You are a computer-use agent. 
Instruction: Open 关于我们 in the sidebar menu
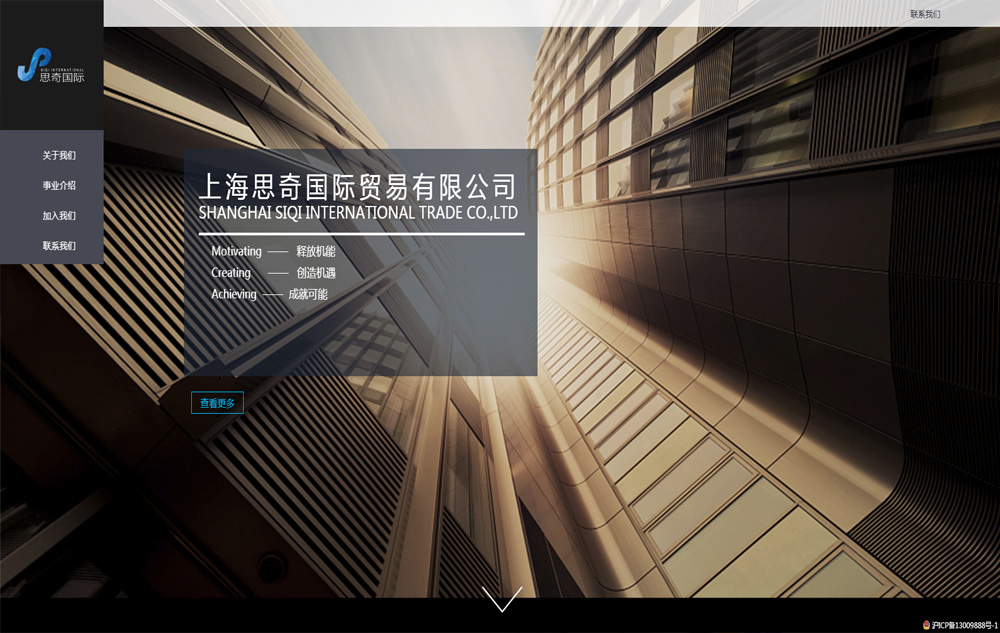pos(59,156)
